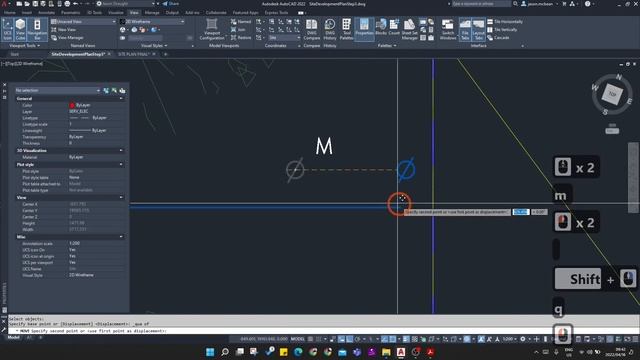Toggle the Layout Tabs button
Screen dimensions: 640x360
478,29
